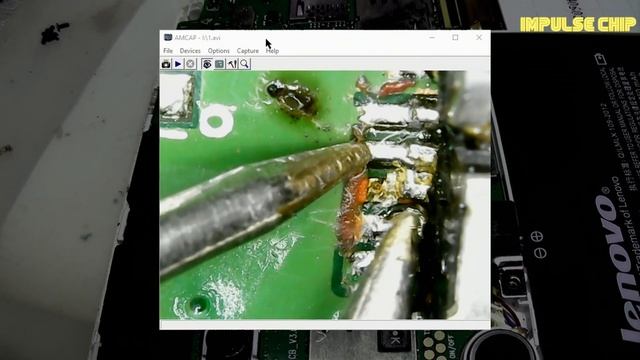Click the camera snapshot toolbar icon
Viewport: 640px width, 360px height.
pyautogui.click(x=166, y=64)
